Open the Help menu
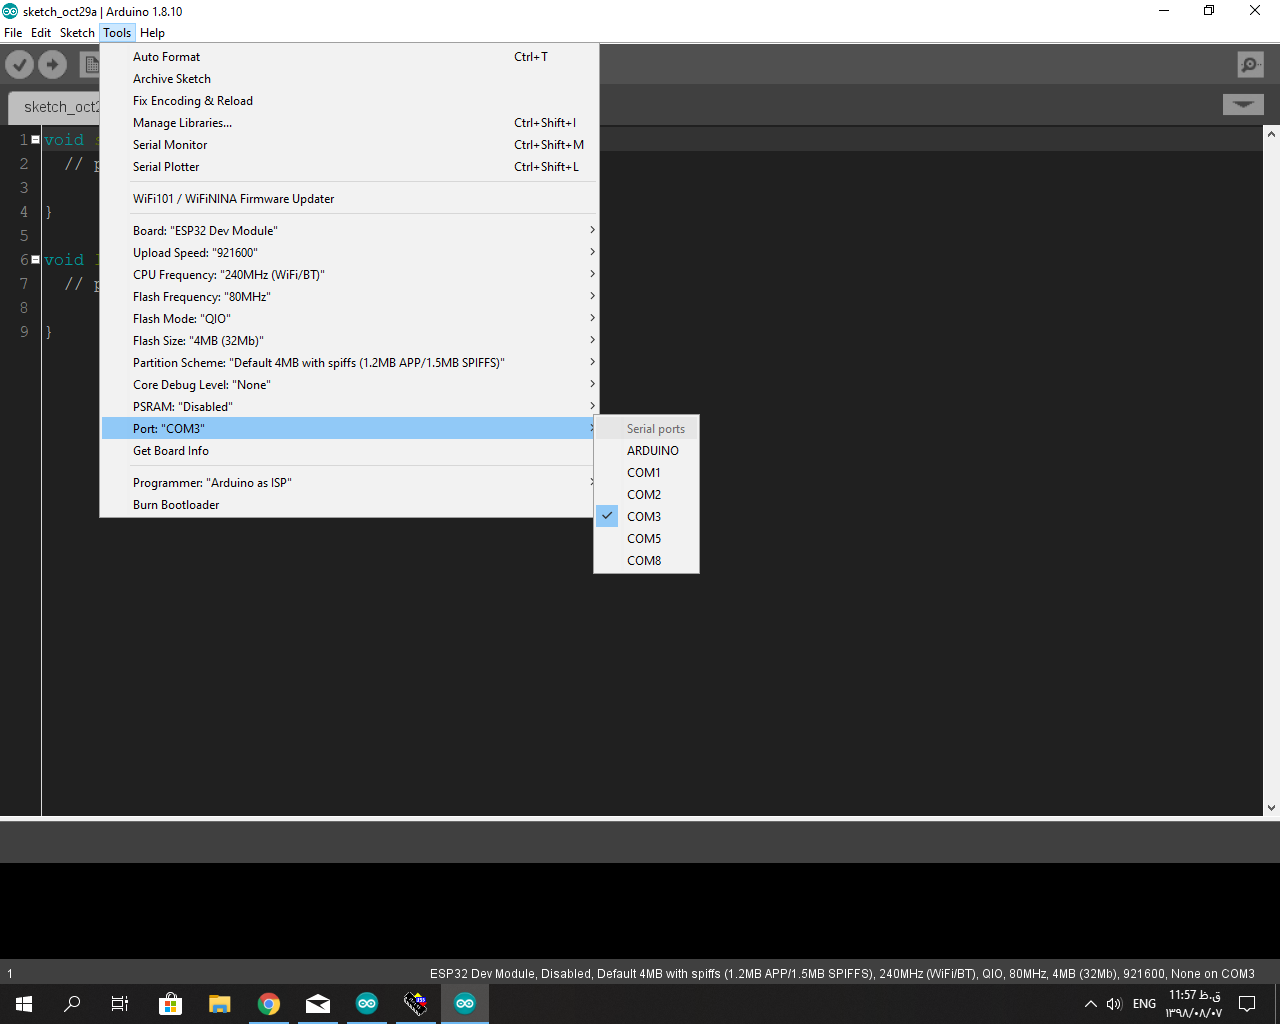 [x=152, y=33]
